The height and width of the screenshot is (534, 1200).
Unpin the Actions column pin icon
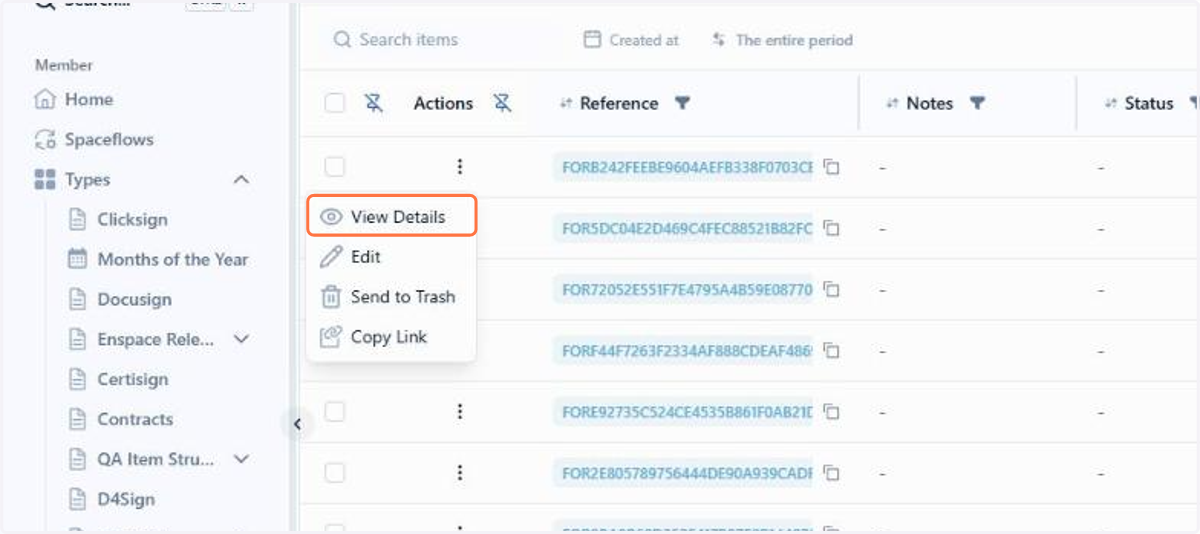pos(503,103)
